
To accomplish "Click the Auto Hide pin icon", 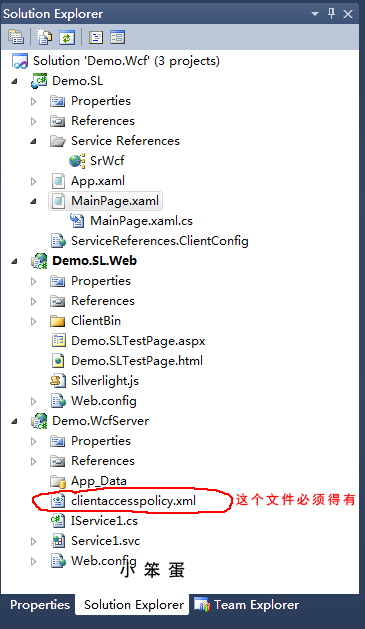I will coord(331,14).
